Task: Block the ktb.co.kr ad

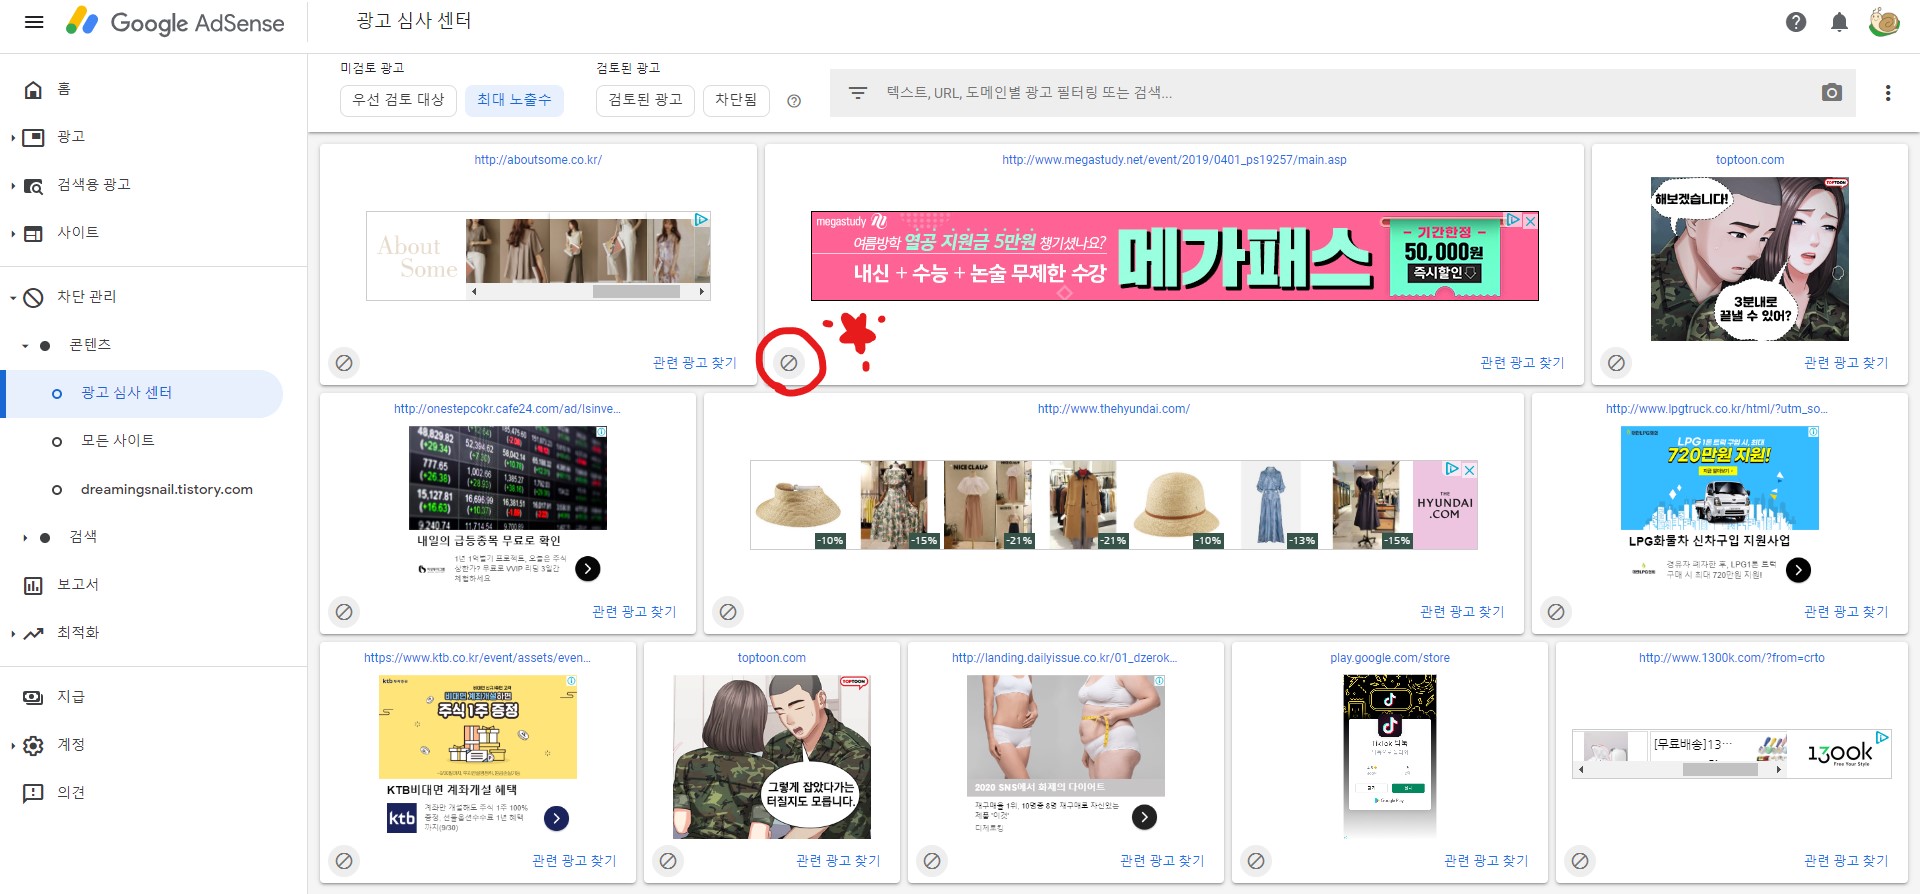Action: tap(344, 861)
